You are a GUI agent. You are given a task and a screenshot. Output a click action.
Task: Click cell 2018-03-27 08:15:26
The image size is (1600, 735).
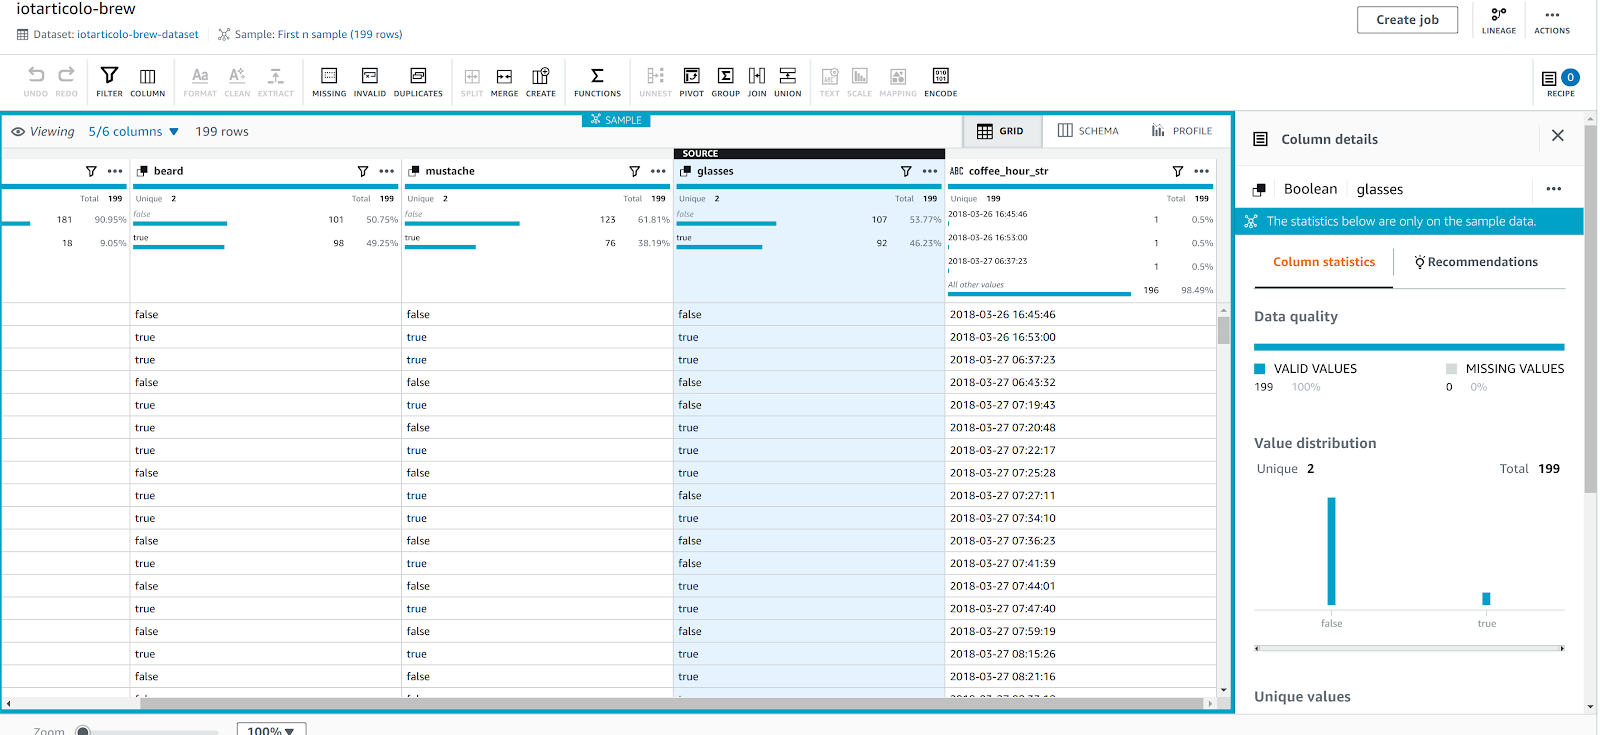1080,654
